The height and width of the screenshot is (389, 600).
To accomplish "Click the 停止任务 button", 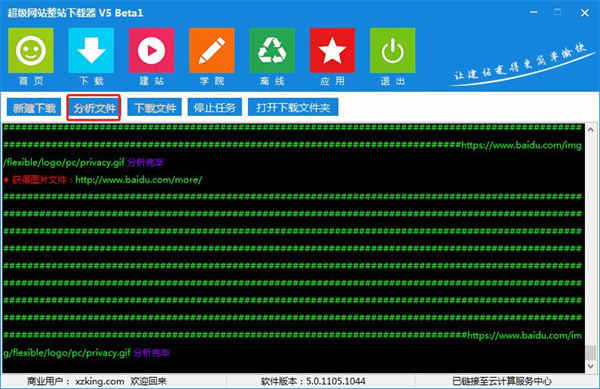I will (x=215, y=107).
